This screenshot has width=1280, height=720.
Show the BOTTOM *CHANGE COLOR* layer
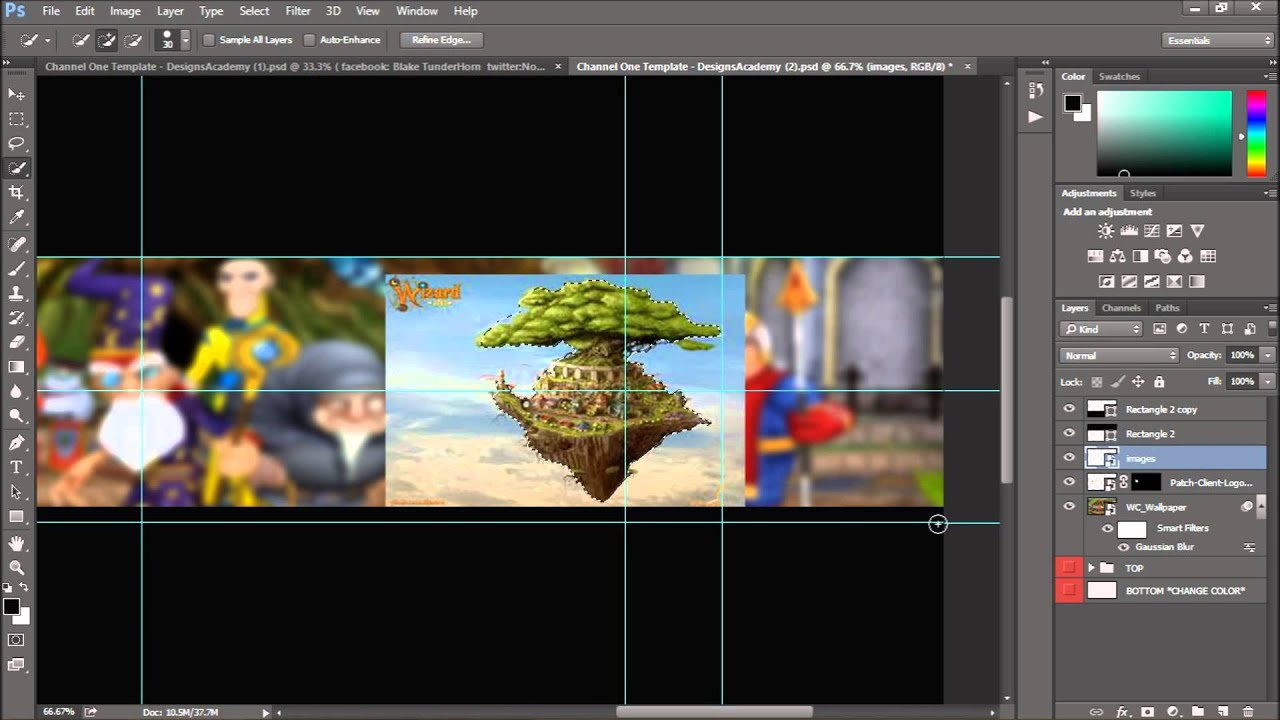[x=1069, y=591]
